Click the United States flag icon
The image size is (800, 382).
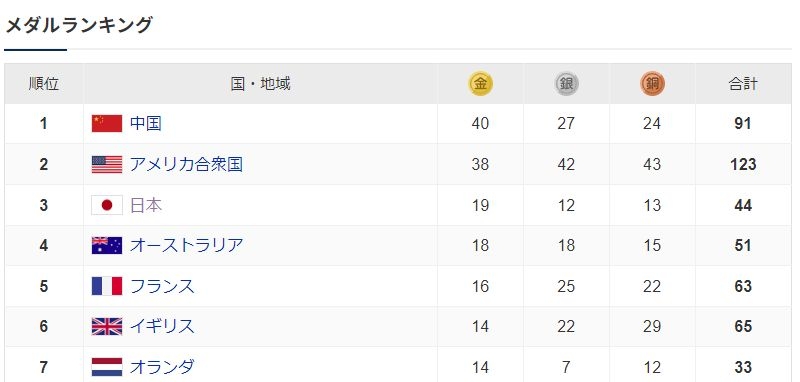[x=107, y=164]
